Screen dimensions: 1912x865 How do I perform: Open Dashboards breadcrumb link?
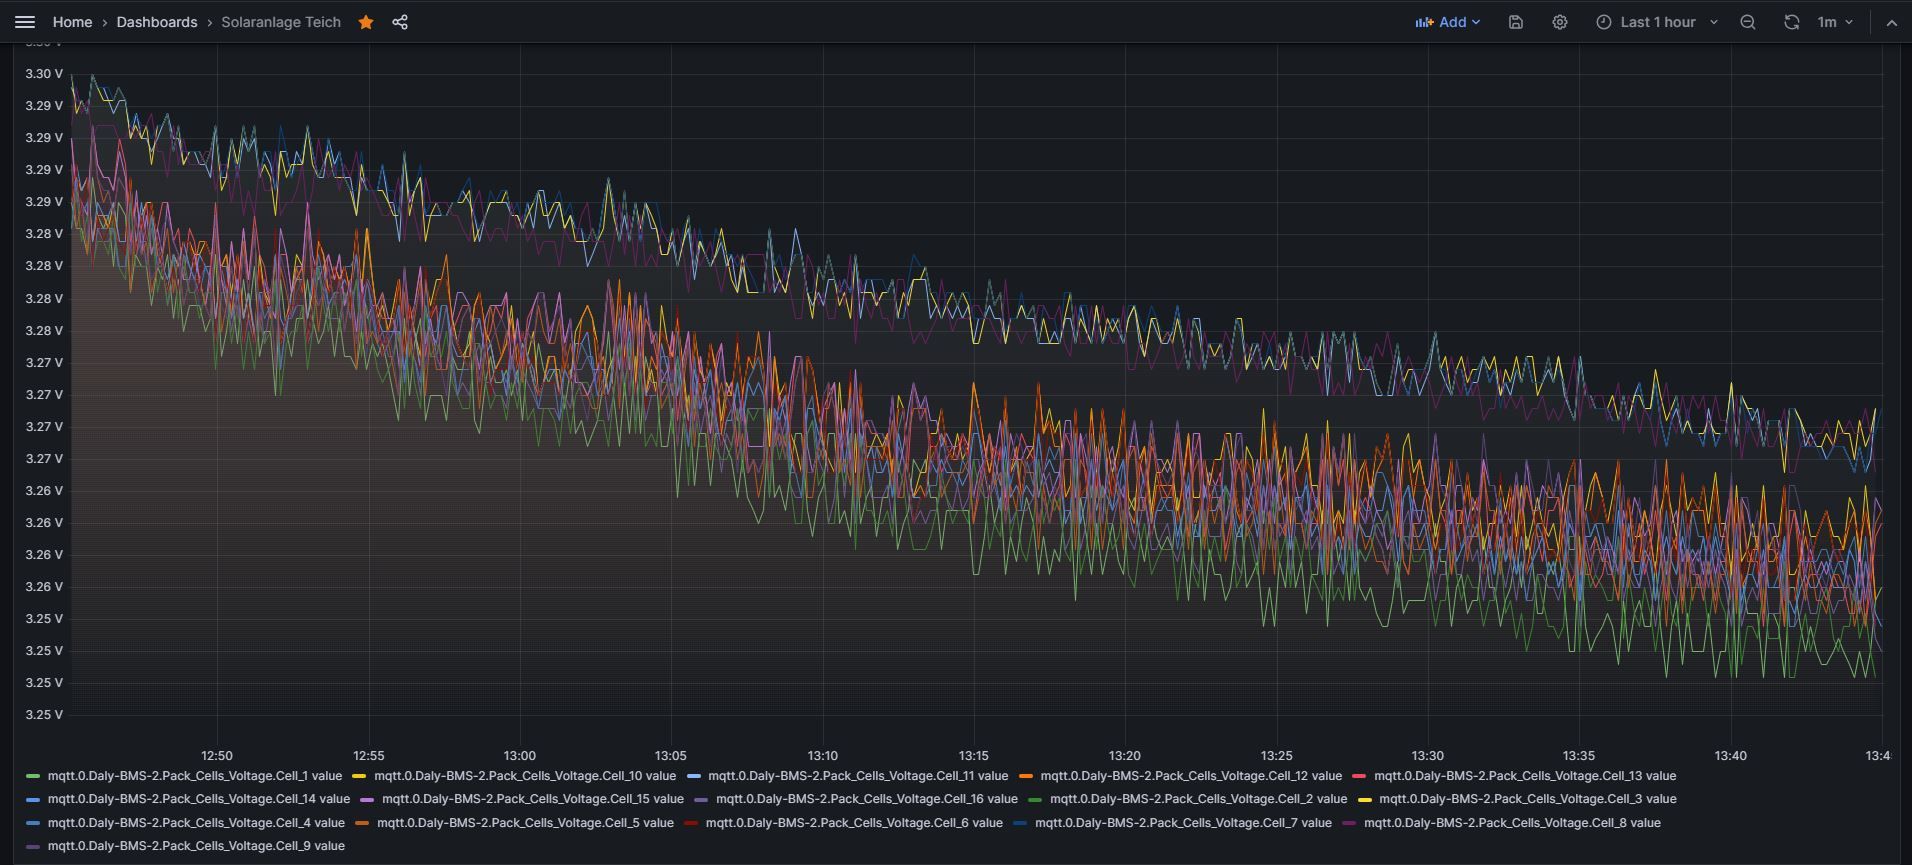point(157,22)
